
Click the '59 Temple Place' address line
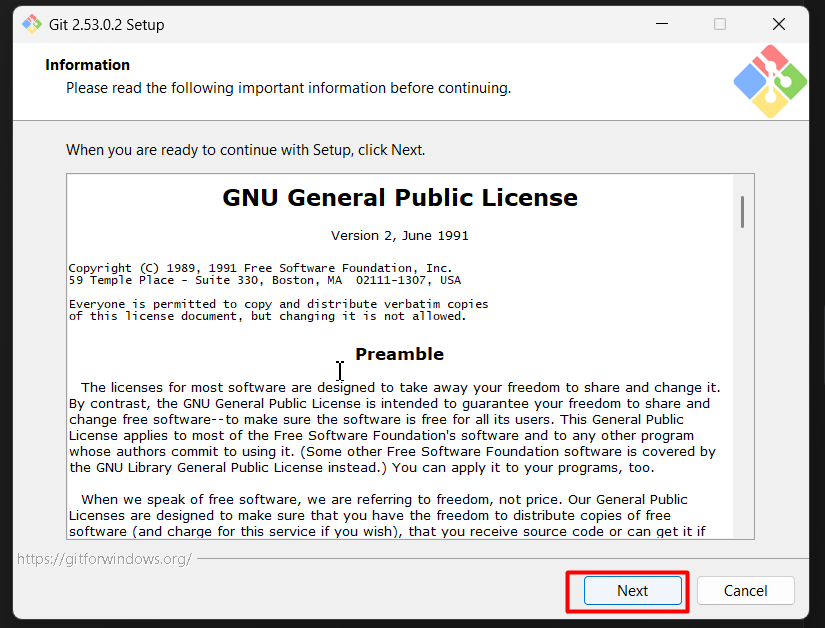(265, 280)
